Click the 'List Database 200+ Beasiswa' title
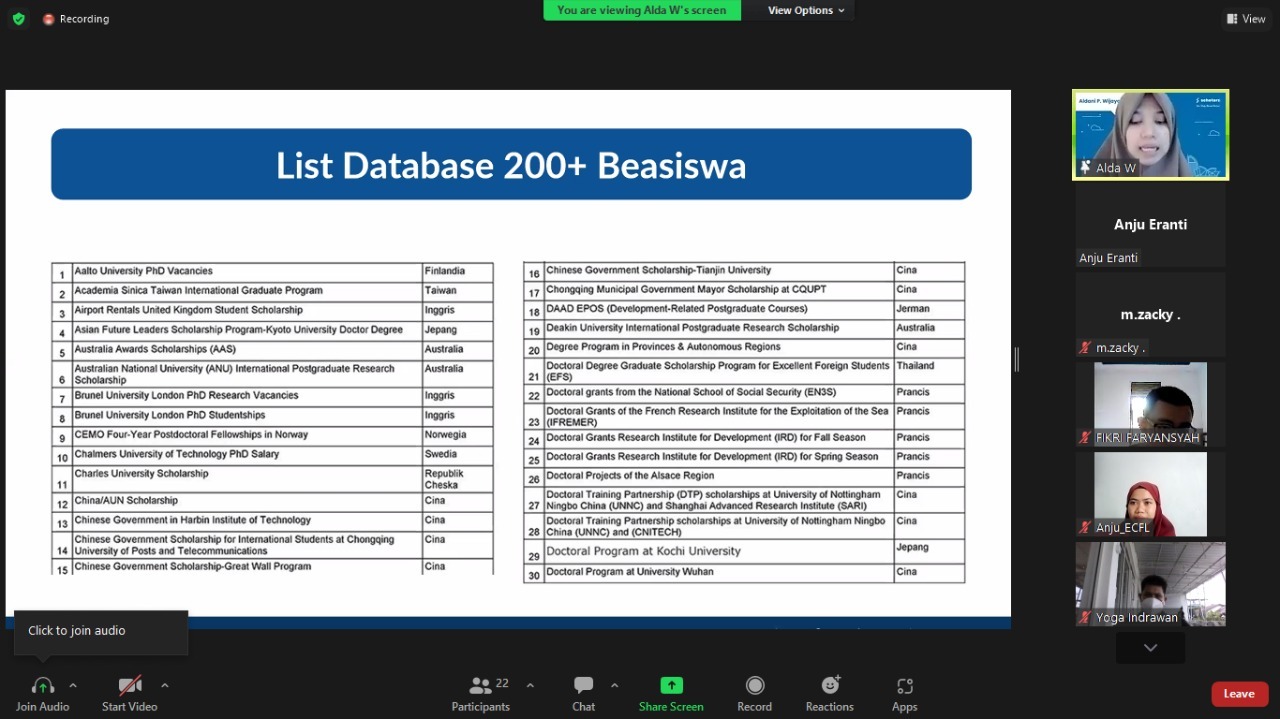This screenshot has height=719, width=1280. coord(511,165)
